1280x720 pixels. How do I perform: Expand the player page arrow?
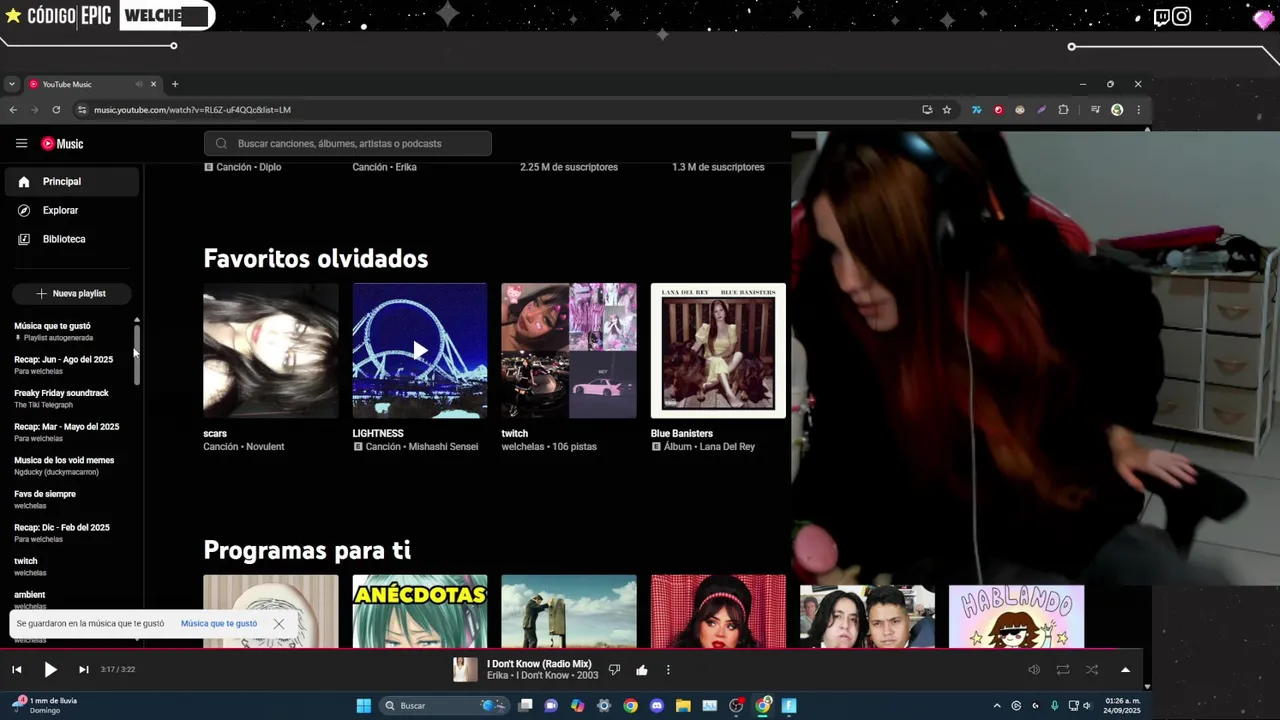pos(1125,670)
